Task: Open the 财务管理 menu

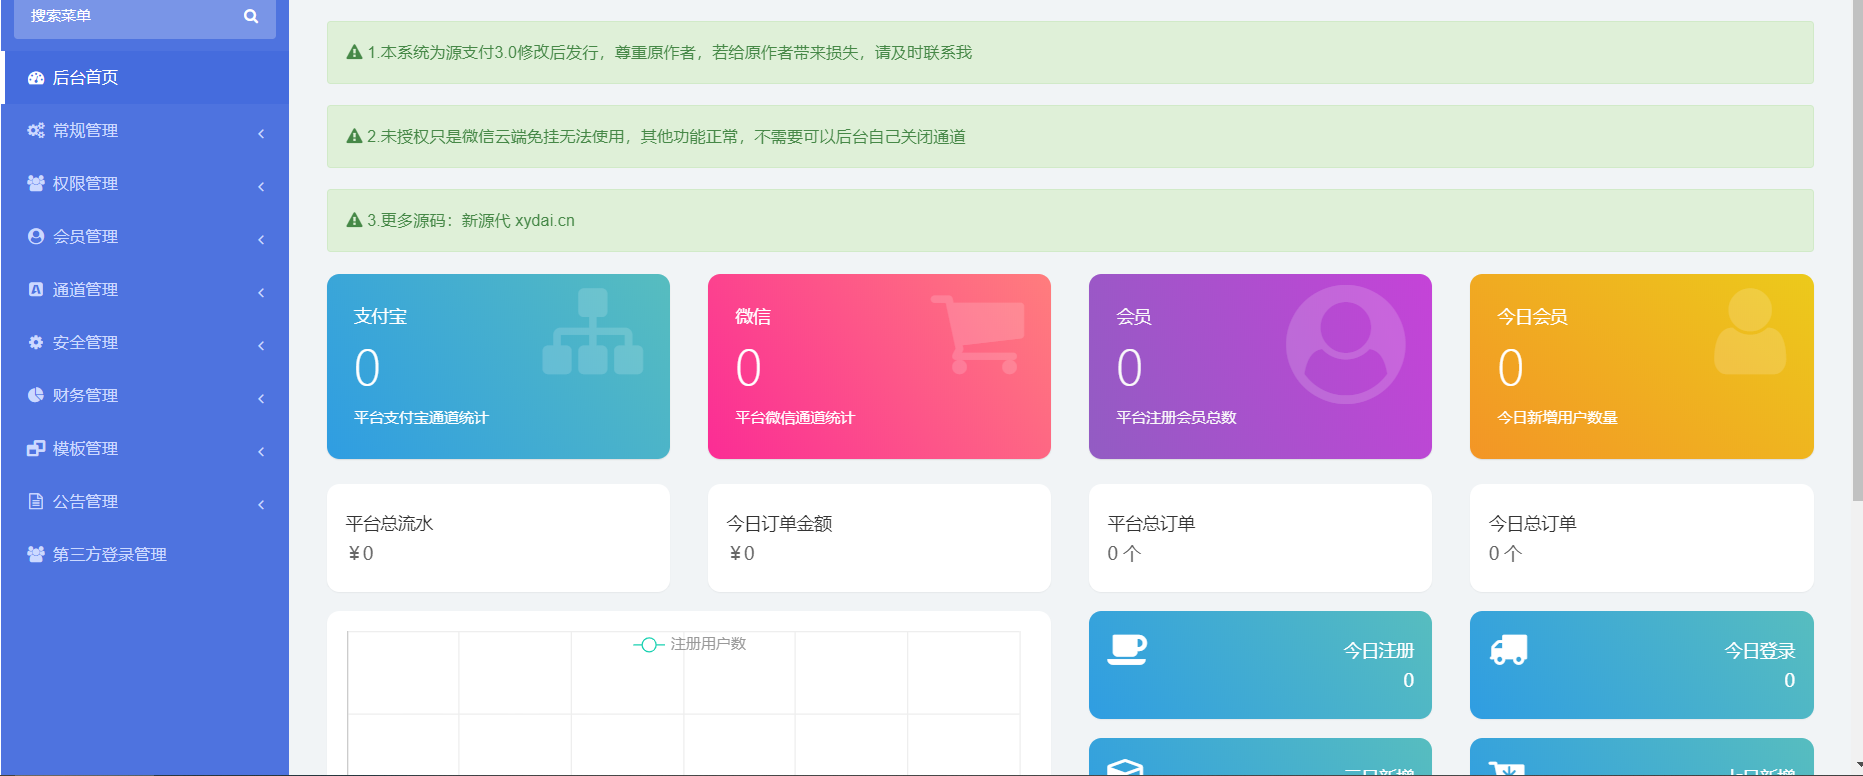Action: (x=146, y=396)
